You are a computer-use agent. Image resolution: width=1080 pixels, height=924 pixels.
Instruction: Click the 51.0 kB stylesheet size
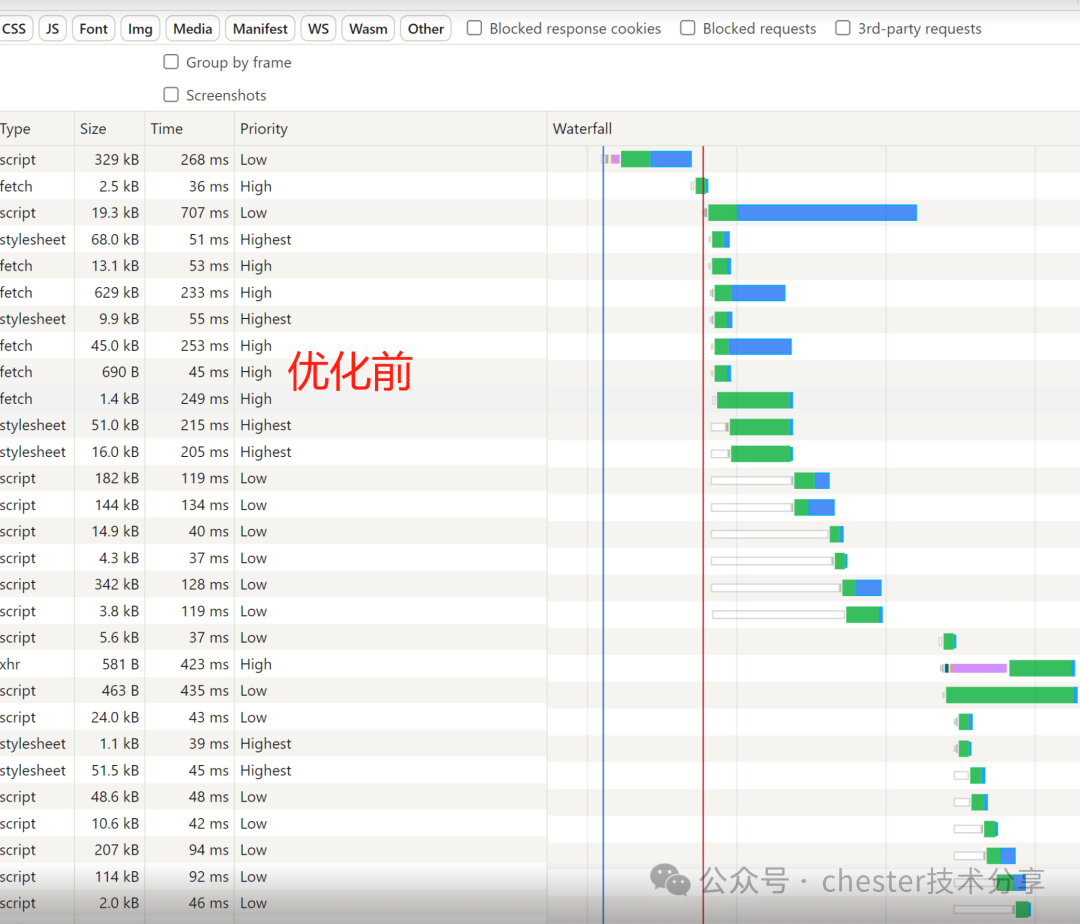pos(115,425)
